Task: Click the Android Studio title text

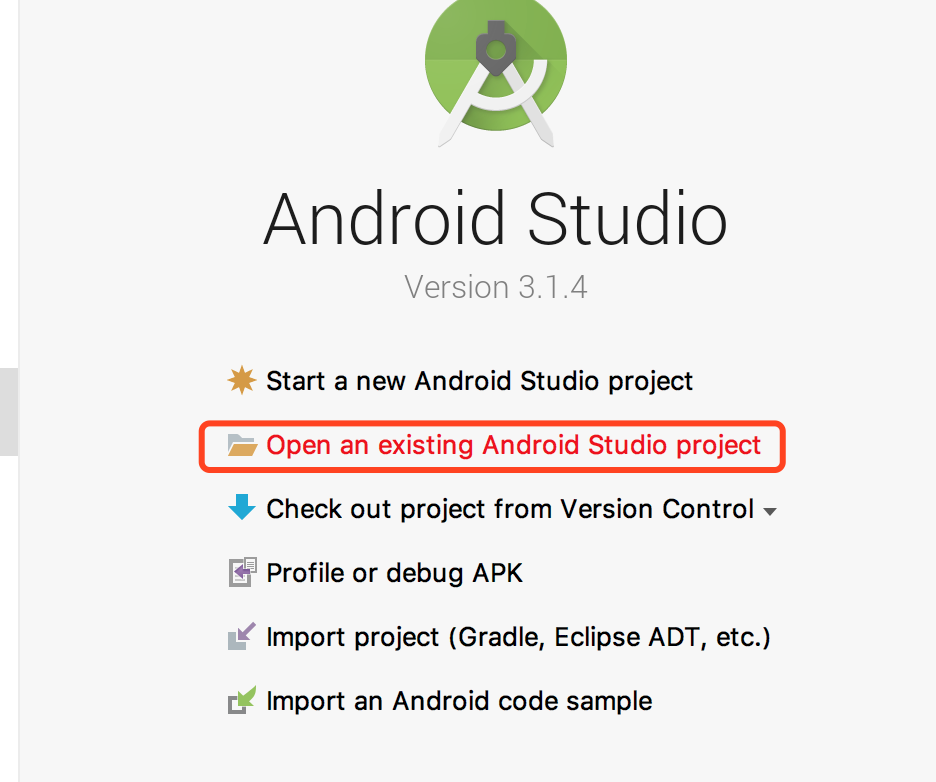Action: [495, 219]
